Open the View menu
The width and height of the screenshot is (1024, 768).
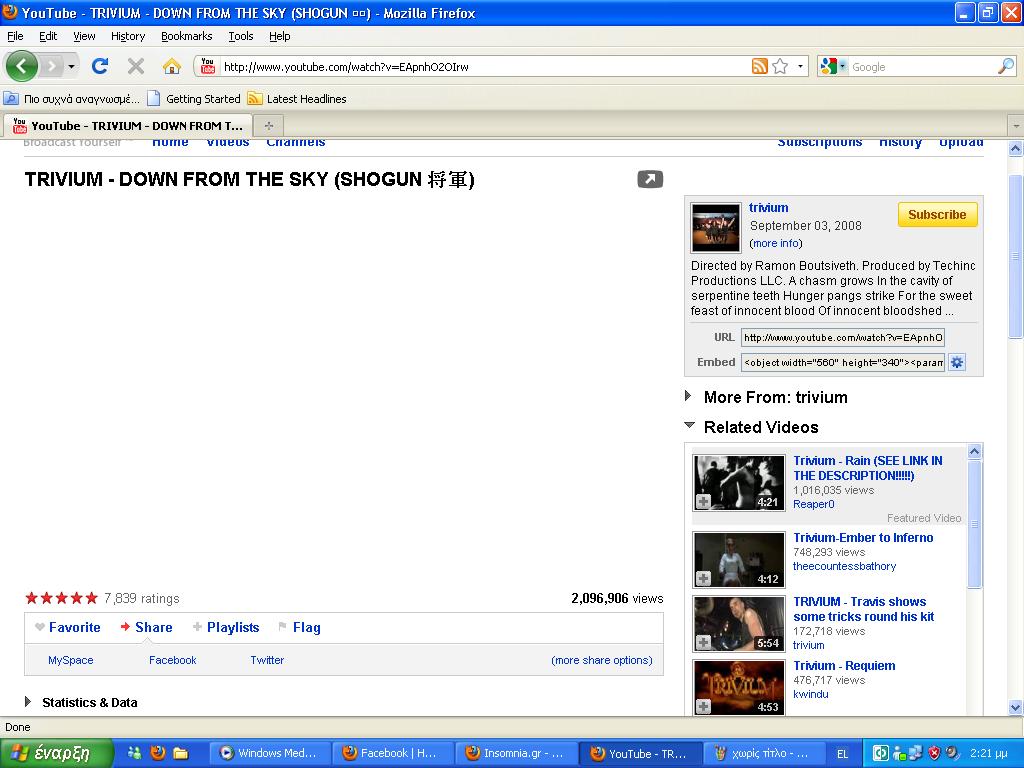click(84, 36)
